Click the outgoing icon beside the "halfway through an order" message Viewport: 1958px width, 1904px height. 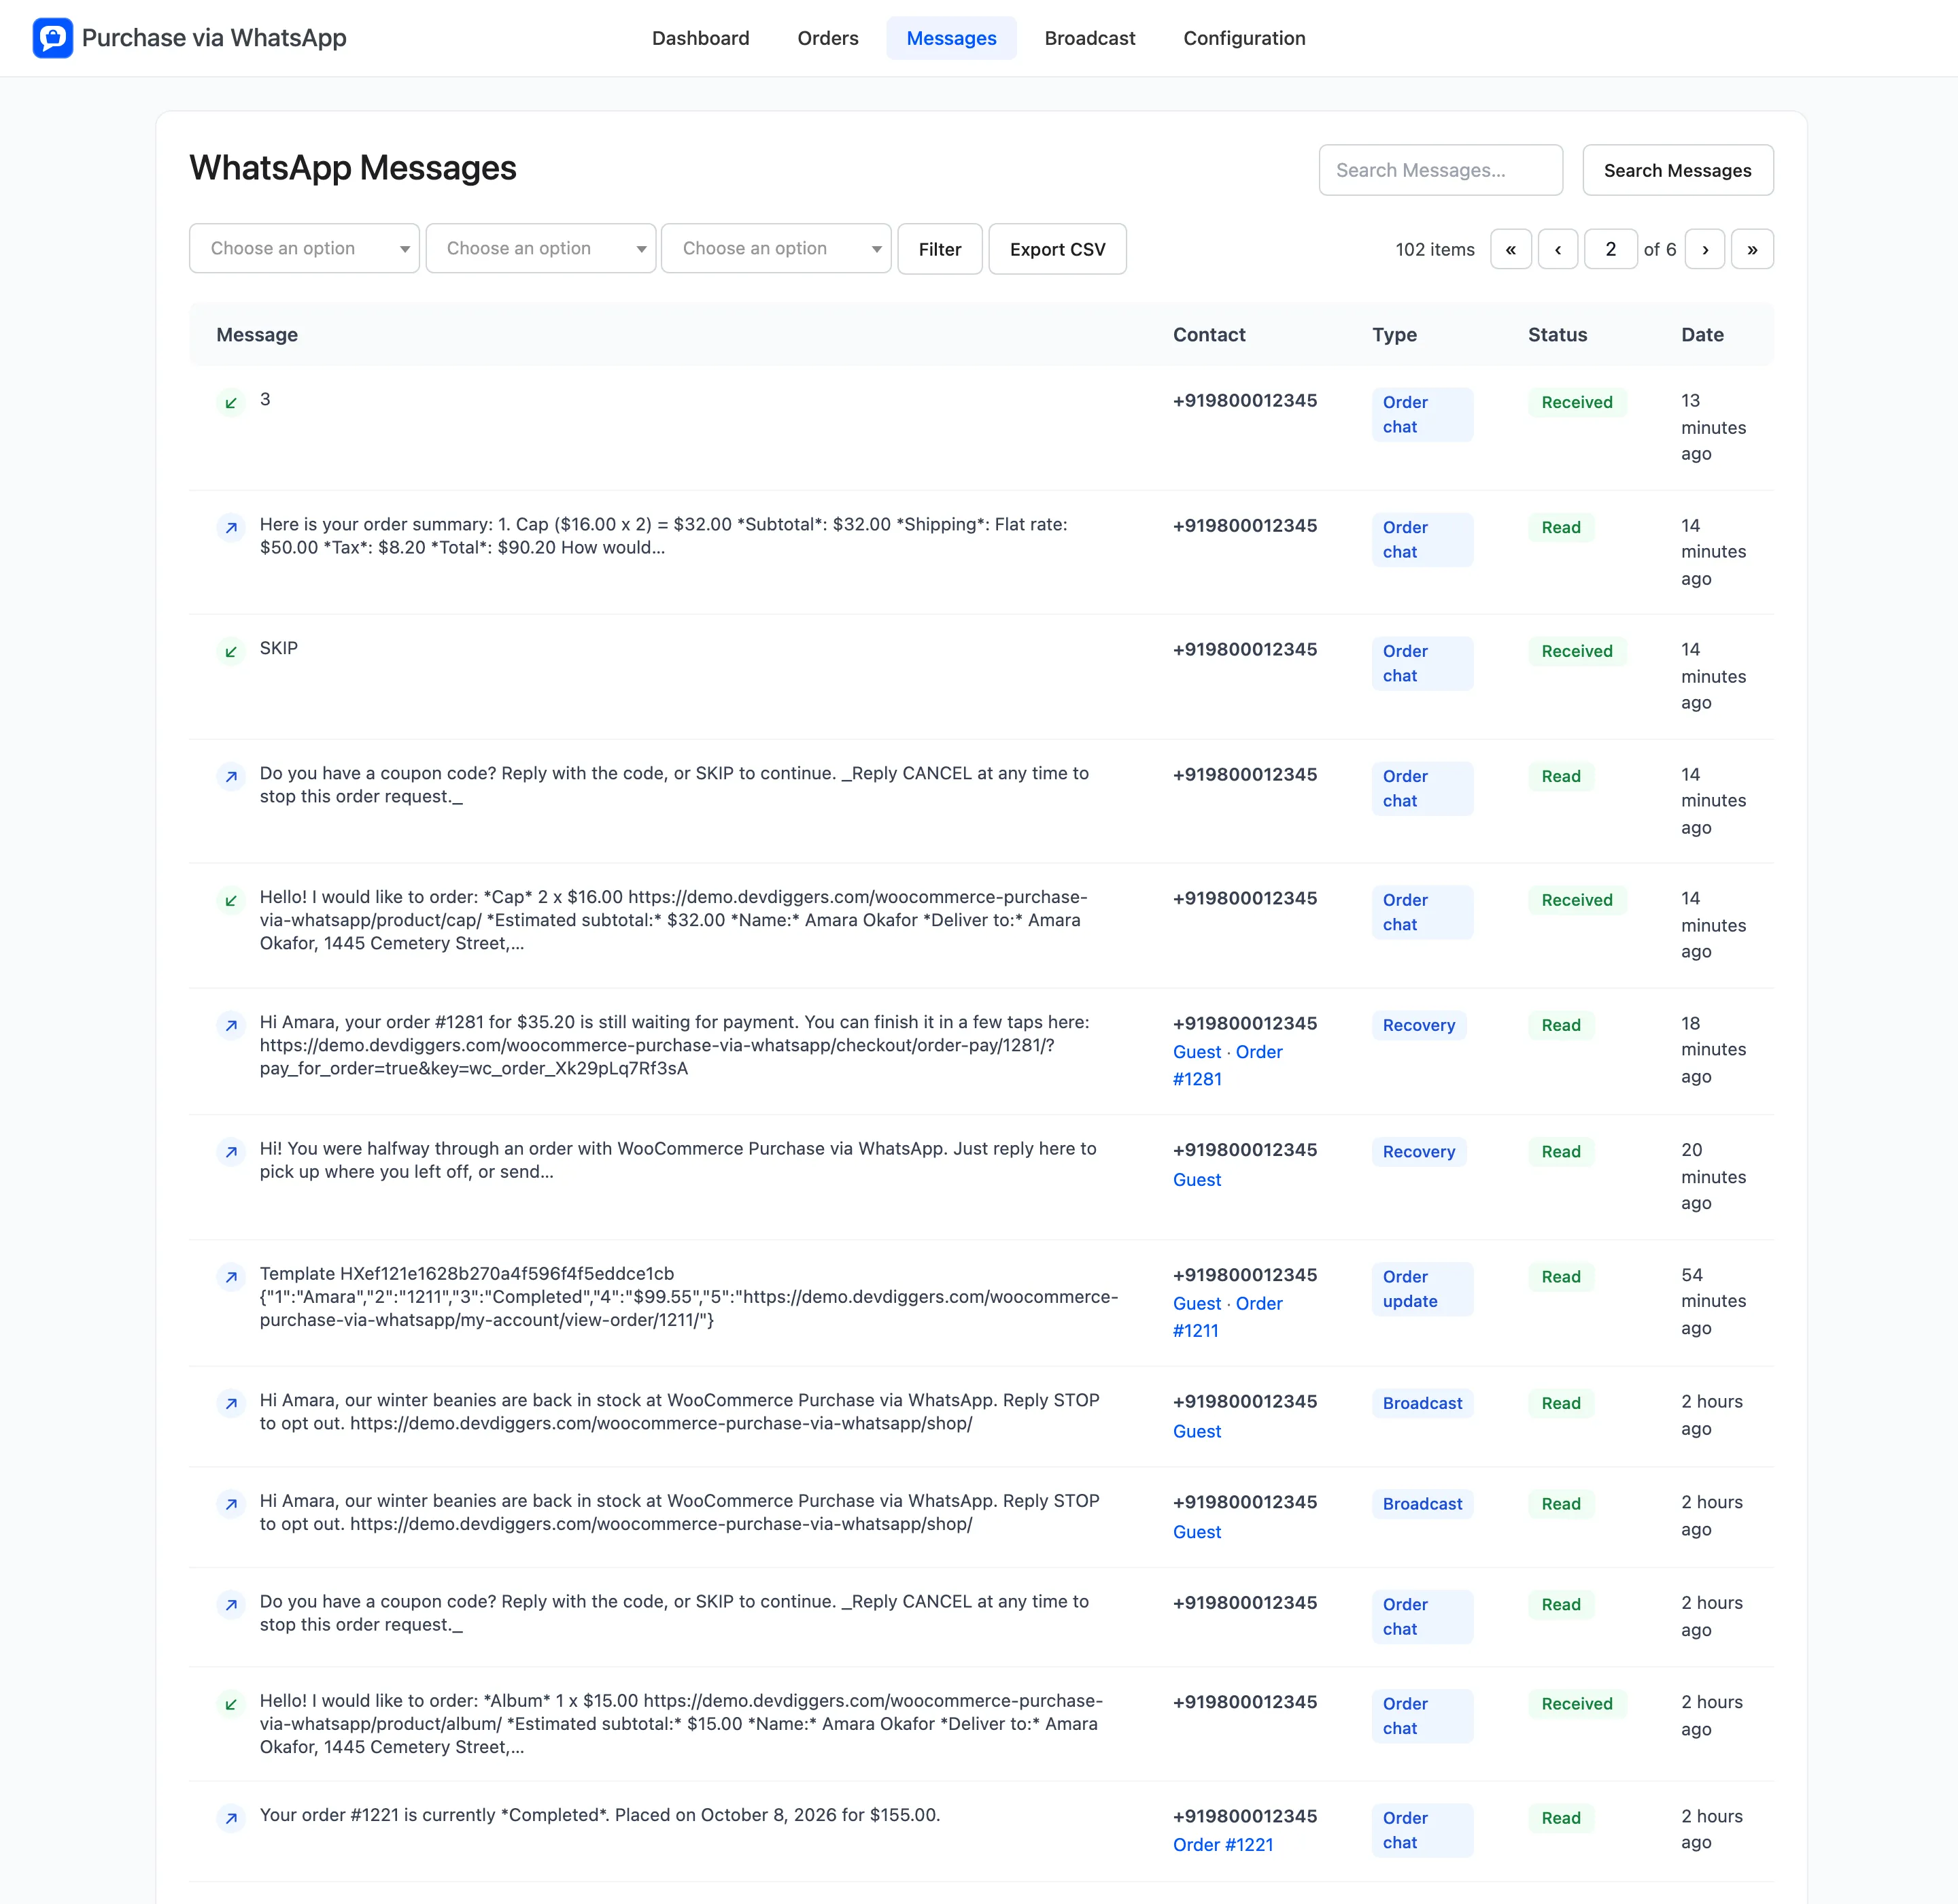click(x=231, y=1151)
